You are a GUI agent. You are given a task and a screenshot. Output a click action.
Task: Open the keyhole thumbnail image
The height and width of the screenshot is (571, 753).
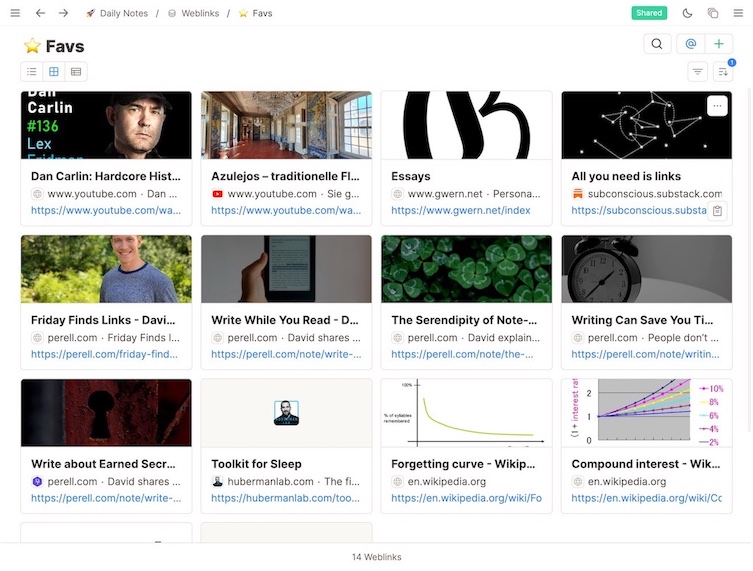pyautogui.click(x=106, y=413)
